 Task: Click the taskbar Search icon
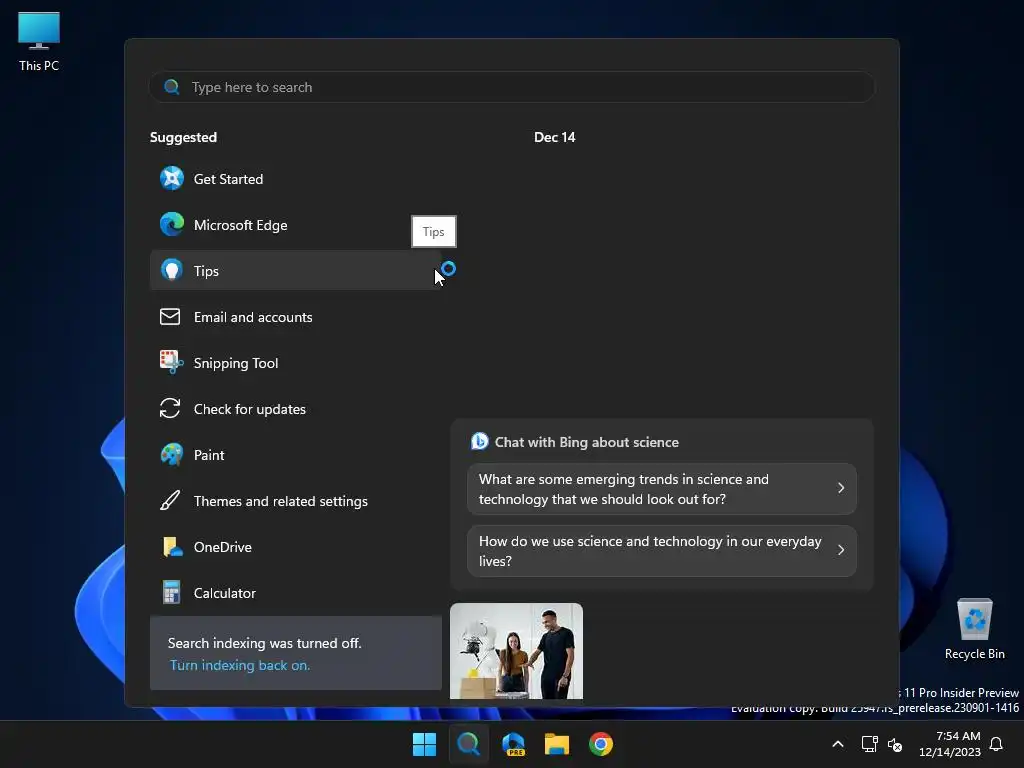468,744
